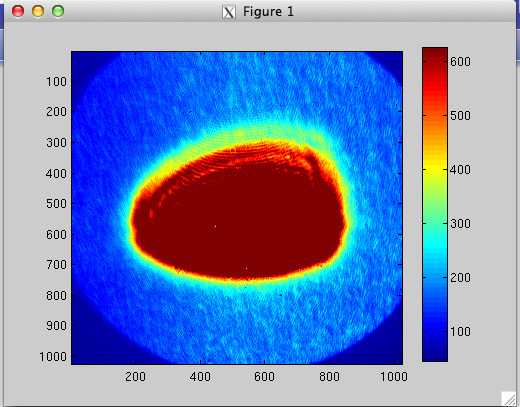The height and width of the screenshot is (407, 520).
Task: Click the y-axis tick label 100
Action: point(57,82)
